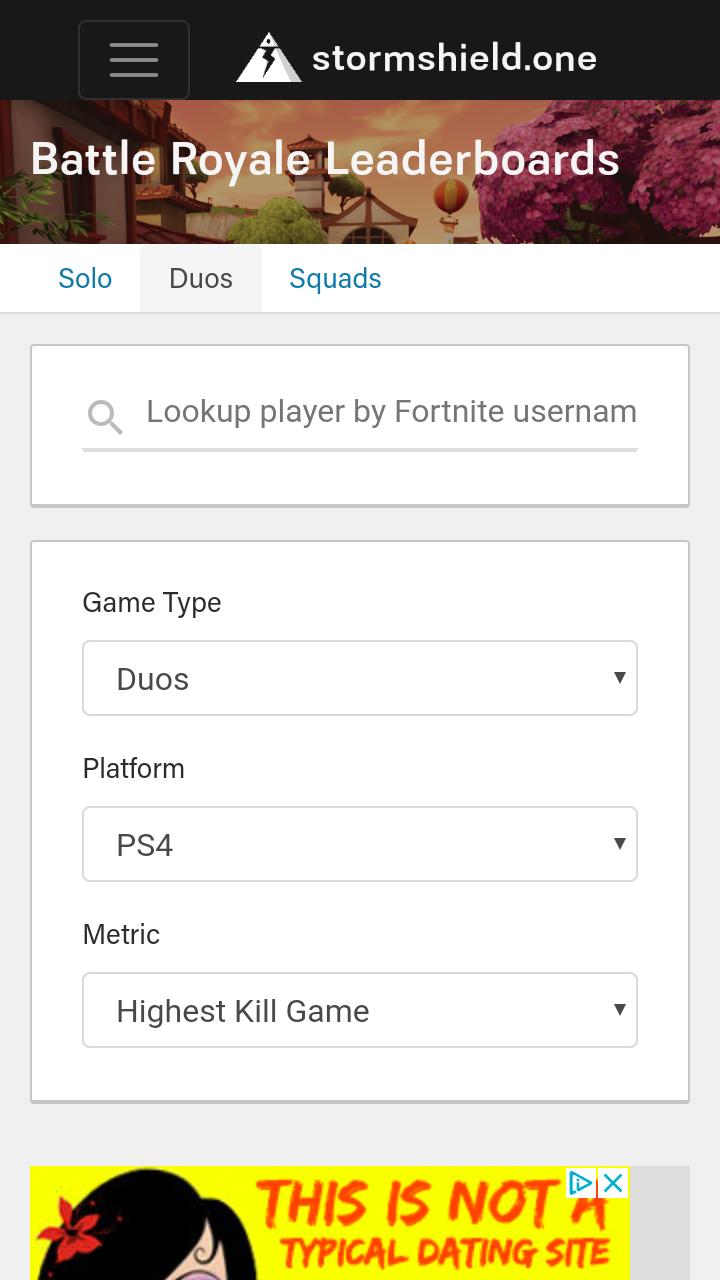Click the Stormshield mountain logo icon
This screenshot has width=720, height=1280.
tap(268, 58)
